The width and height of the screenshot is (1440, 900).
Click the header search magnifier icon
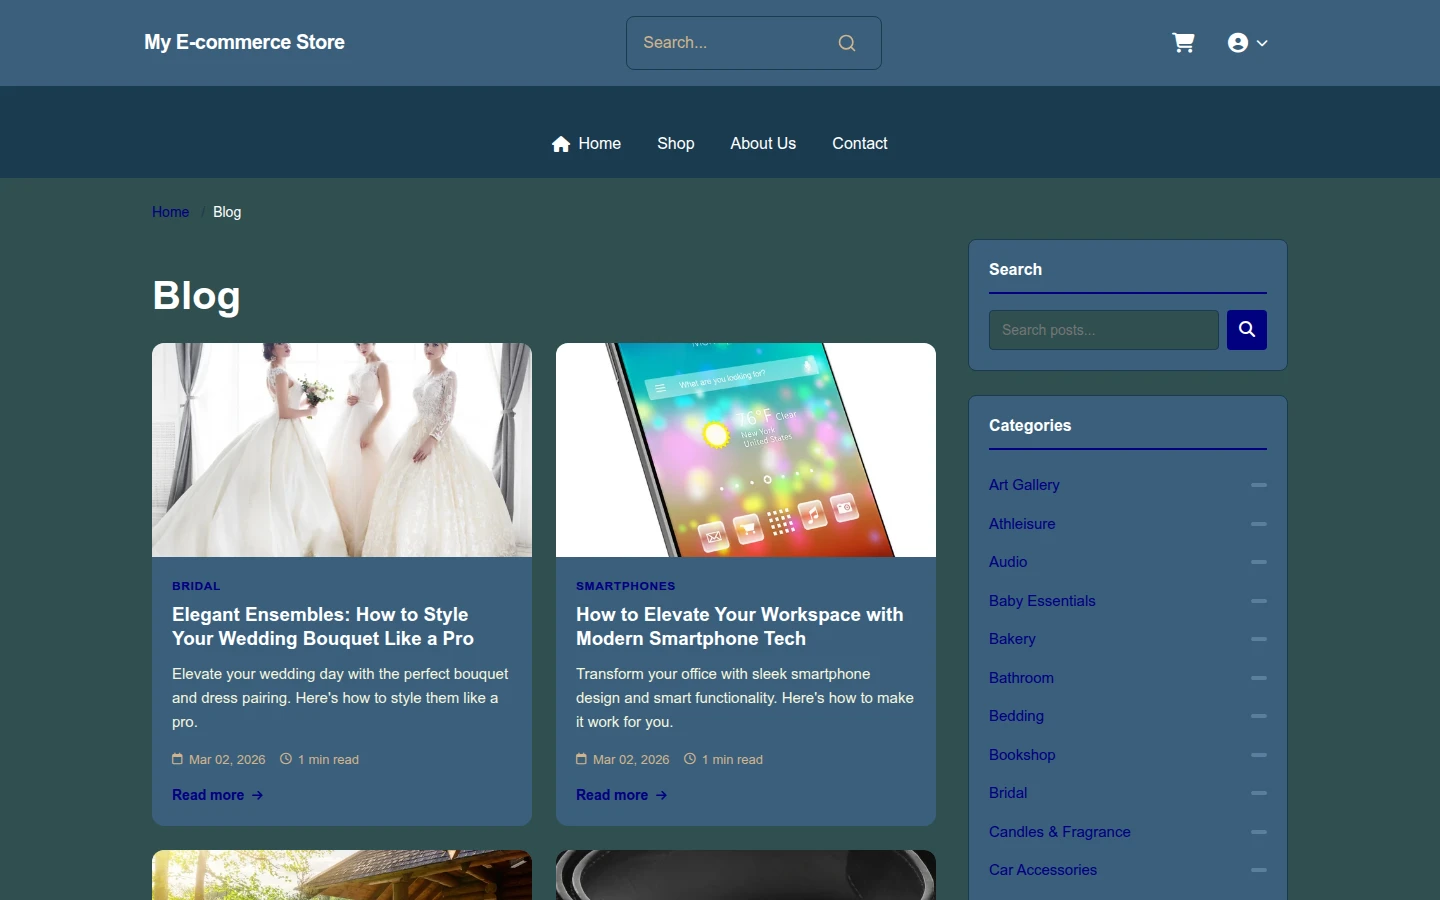click(x=847, y=43)
